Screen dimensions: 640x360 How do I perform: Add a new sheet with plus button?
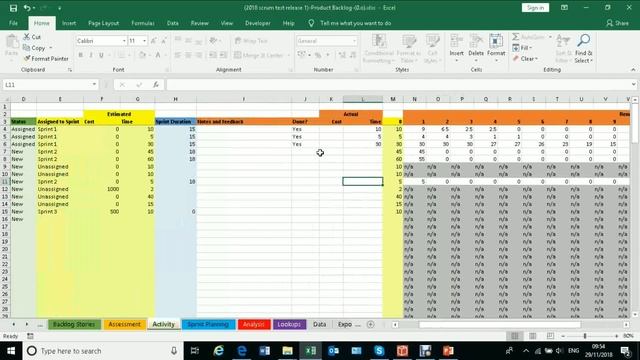[371, 324]
